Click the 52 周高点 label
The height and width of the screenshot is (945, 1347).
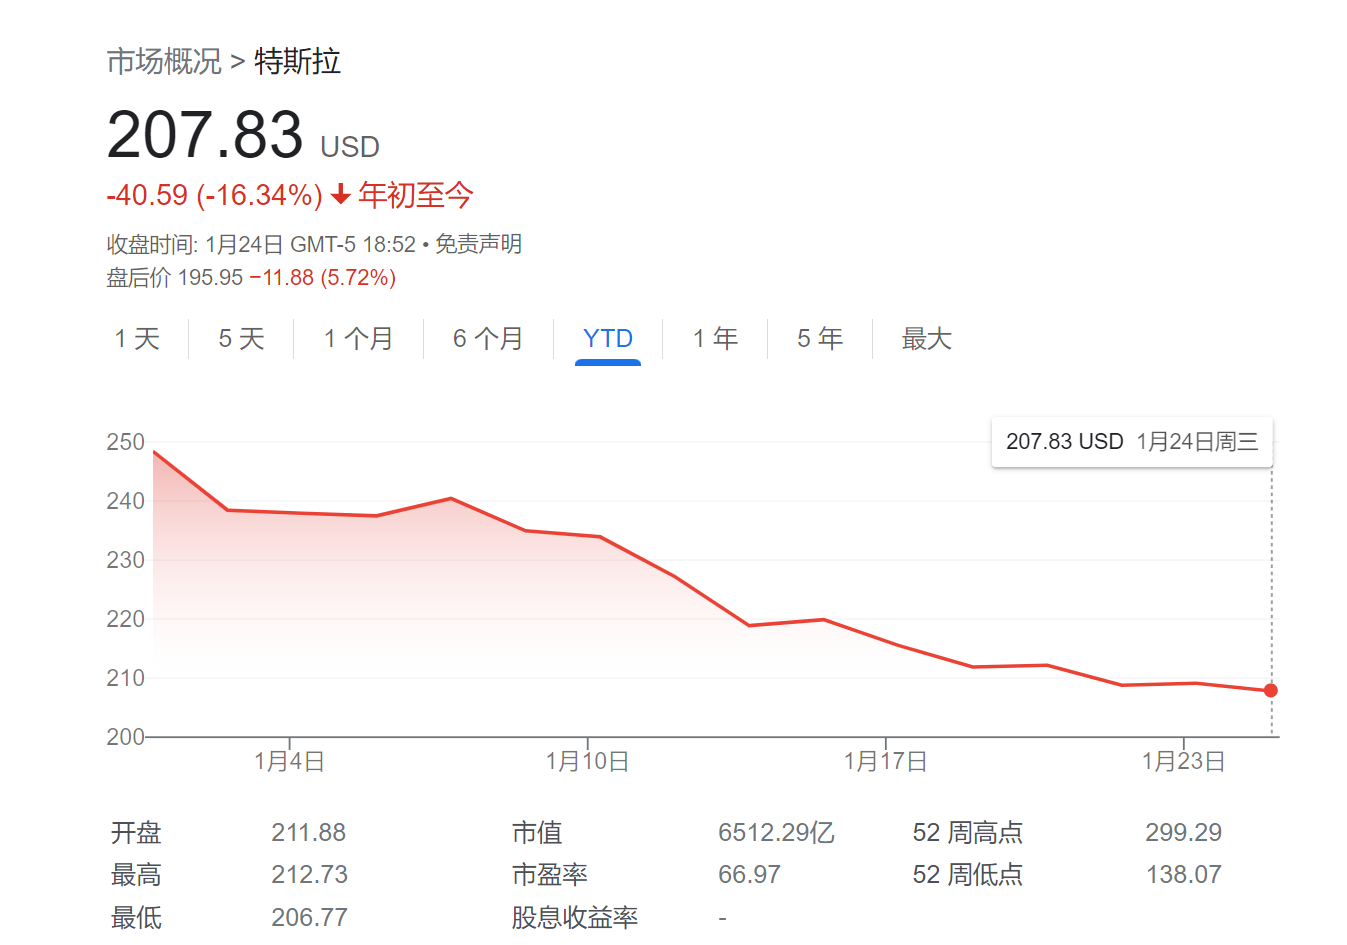[967, 832]
